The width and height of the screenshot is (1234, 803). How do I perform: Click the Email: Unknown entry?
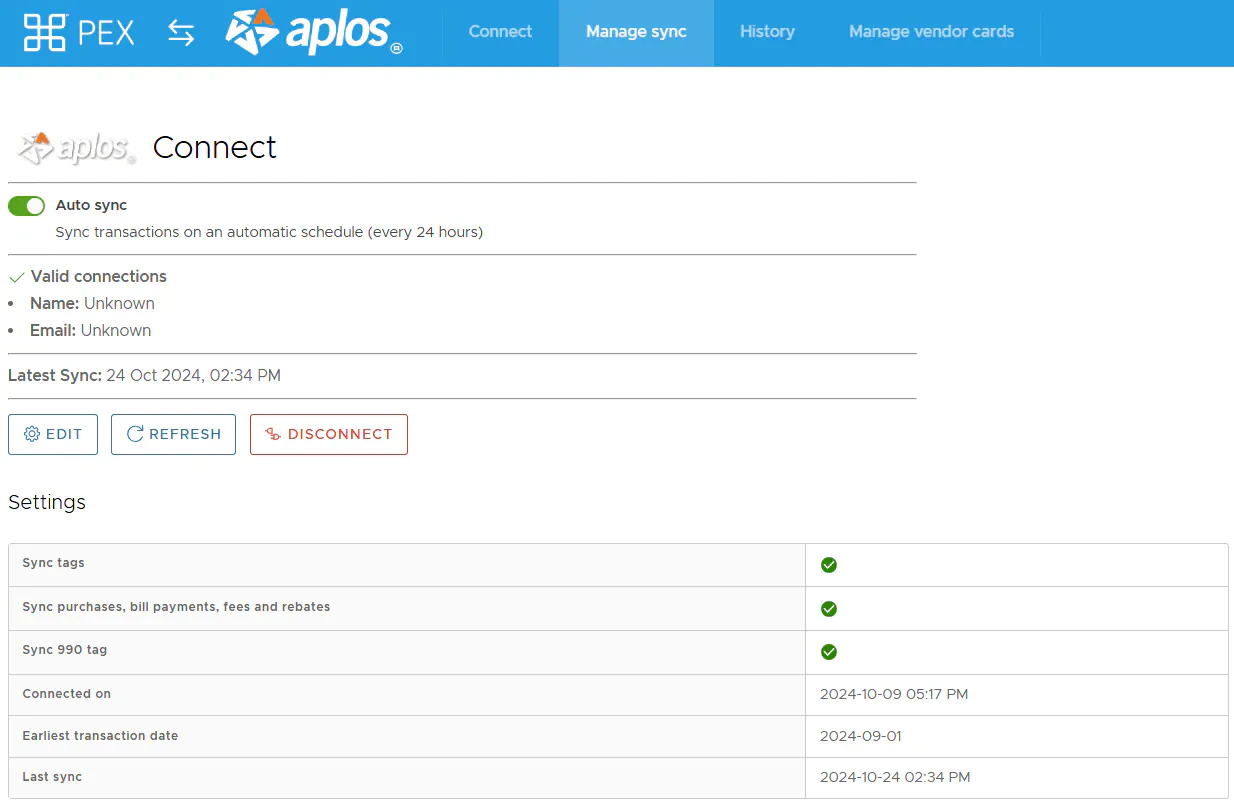pyautogui.click(x=91, y=330)
